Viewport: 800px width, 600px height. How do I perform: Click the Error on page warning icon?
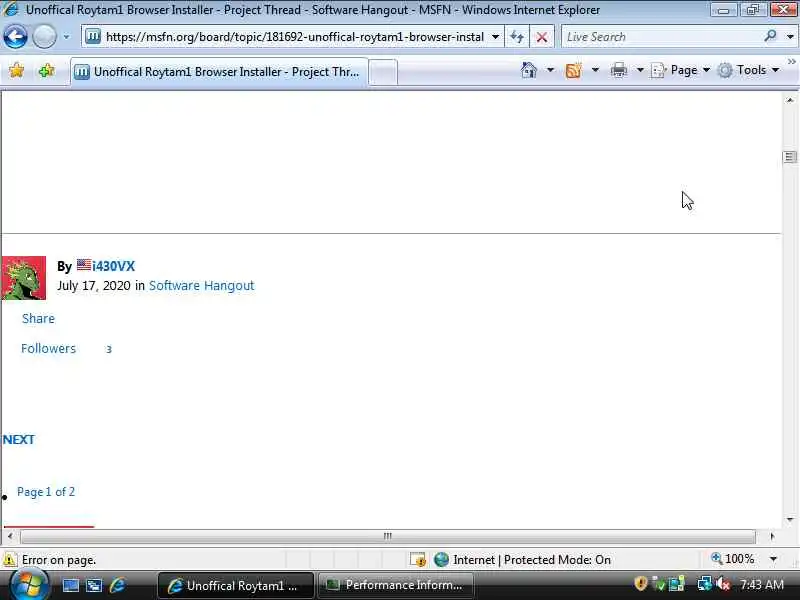pos(10,560)
